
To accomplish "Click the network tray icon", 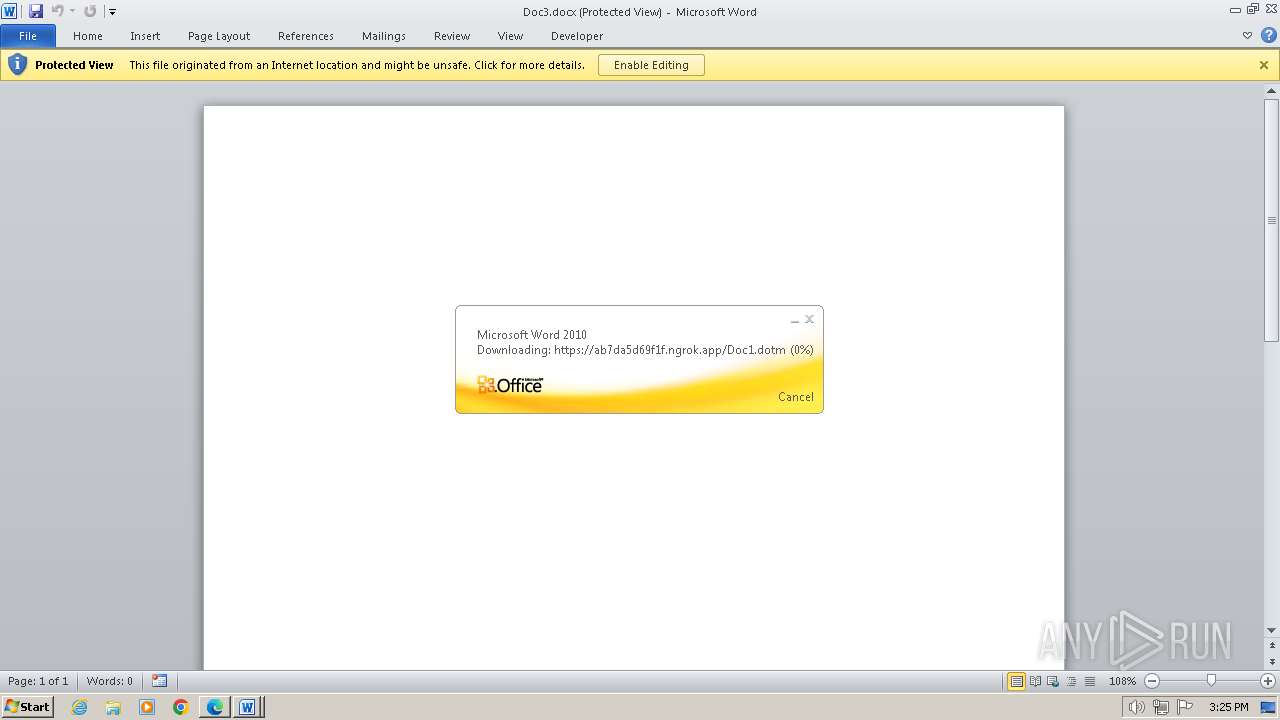I will point(1160,707).
